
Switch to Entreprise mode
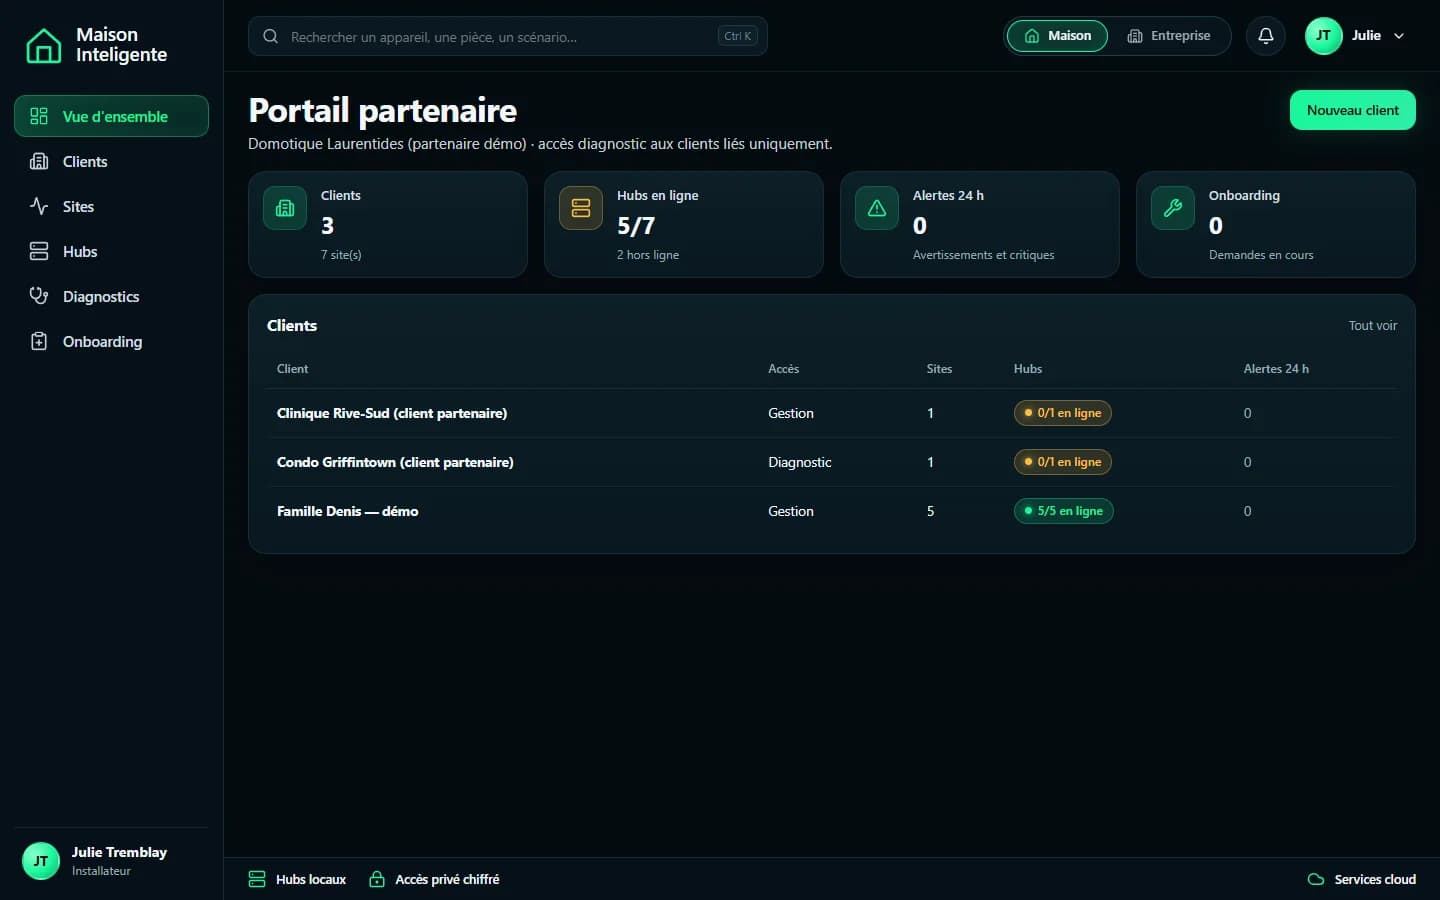tap(1168, 36)
